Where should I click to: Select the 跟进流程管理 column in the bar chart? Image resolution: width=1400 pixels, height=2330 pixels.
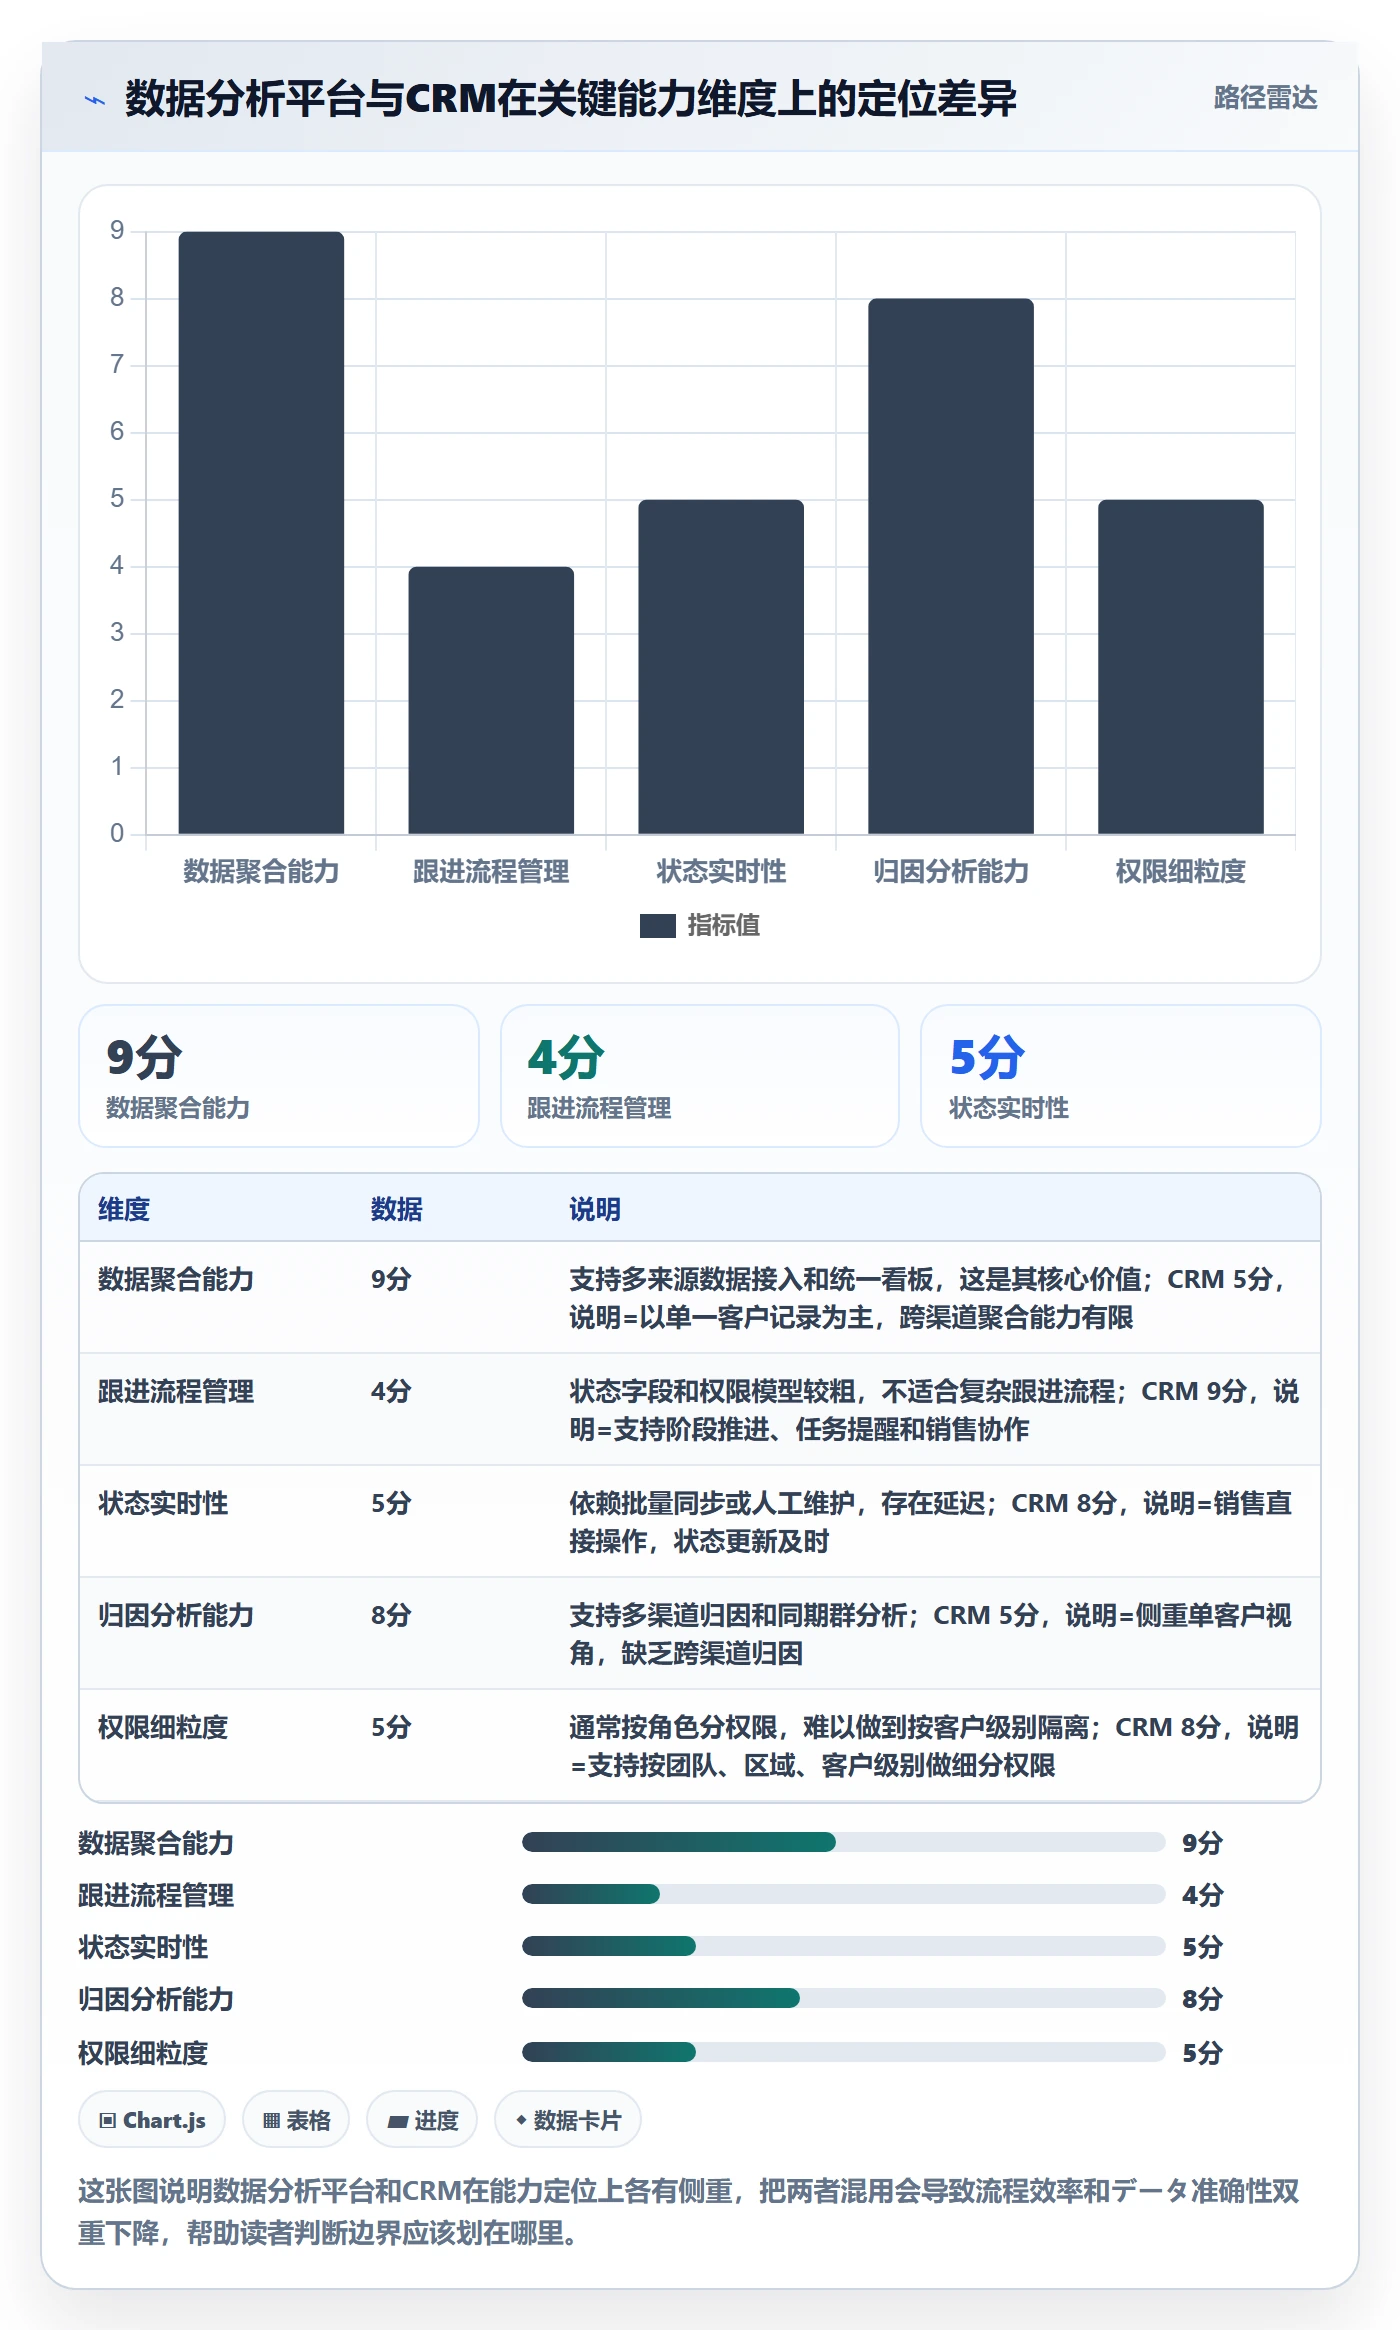coord(491,700)
